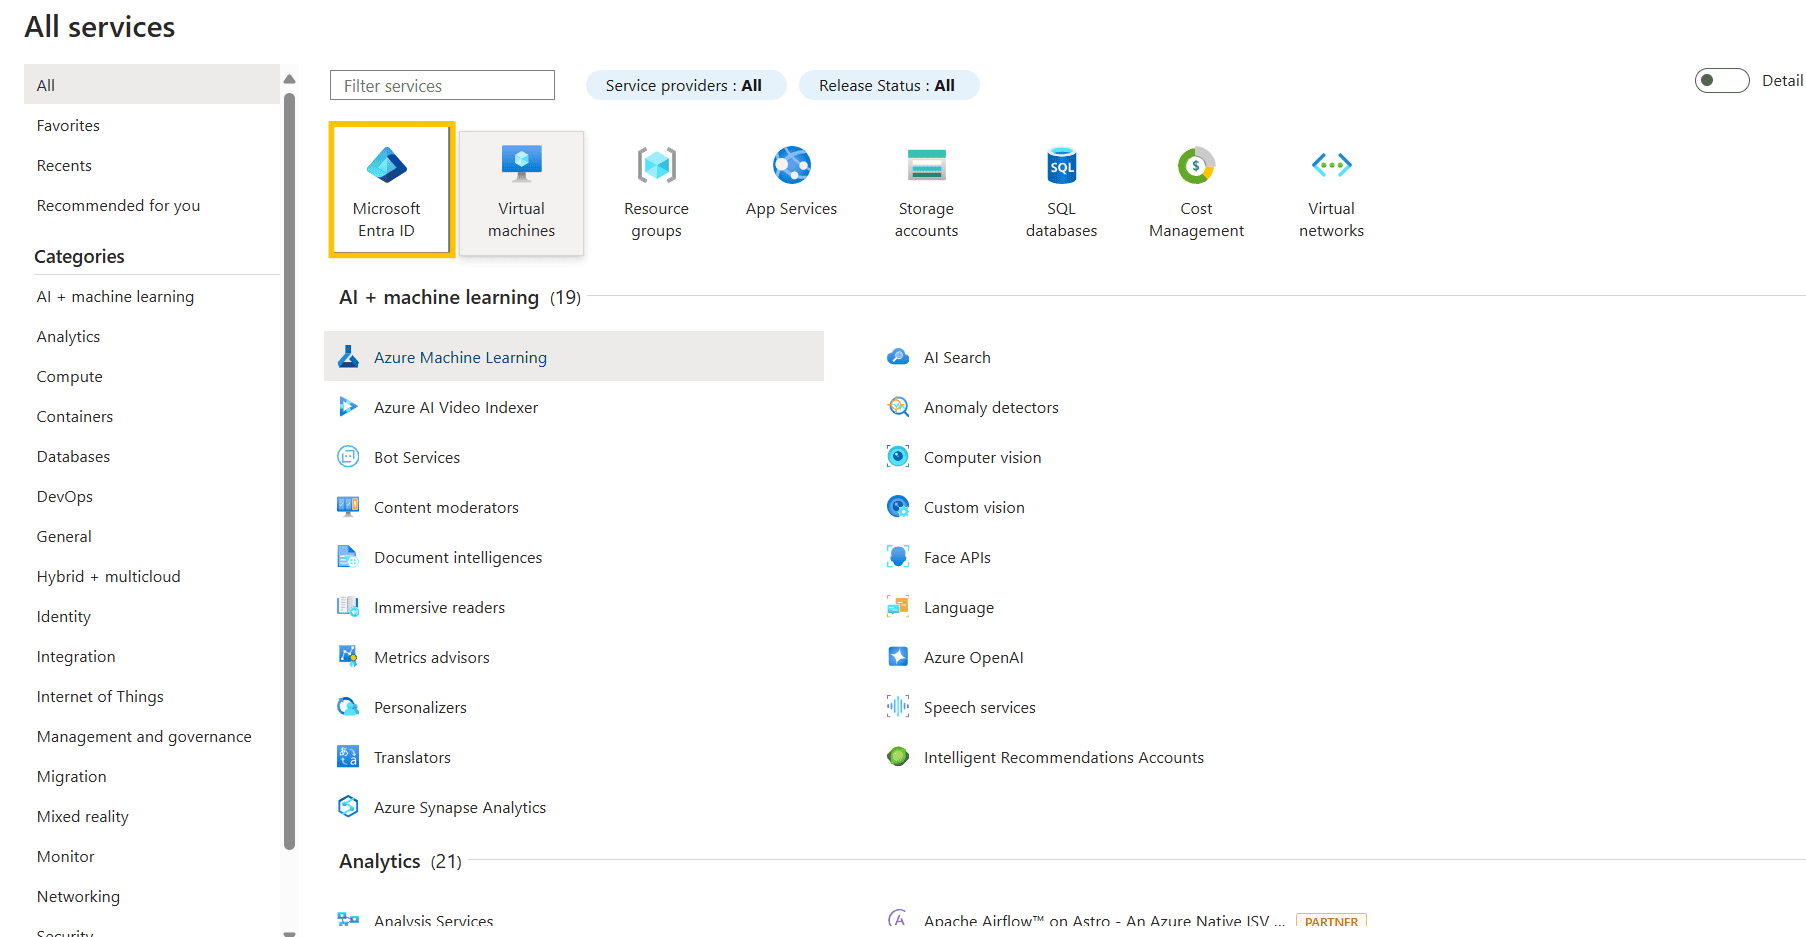Screen dimensions: 1806x937
Task: Click the Speech services icon
Action: (x=898, y=707)
